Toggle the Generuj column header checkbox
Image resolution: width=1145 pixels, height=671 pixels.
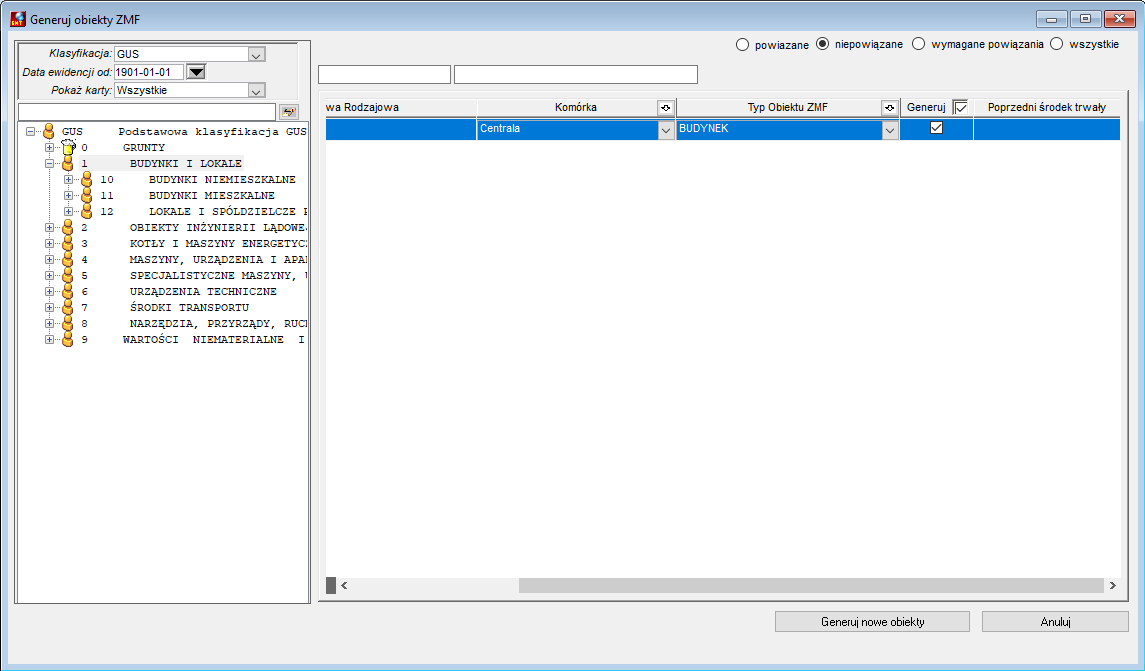coord(961,107)
